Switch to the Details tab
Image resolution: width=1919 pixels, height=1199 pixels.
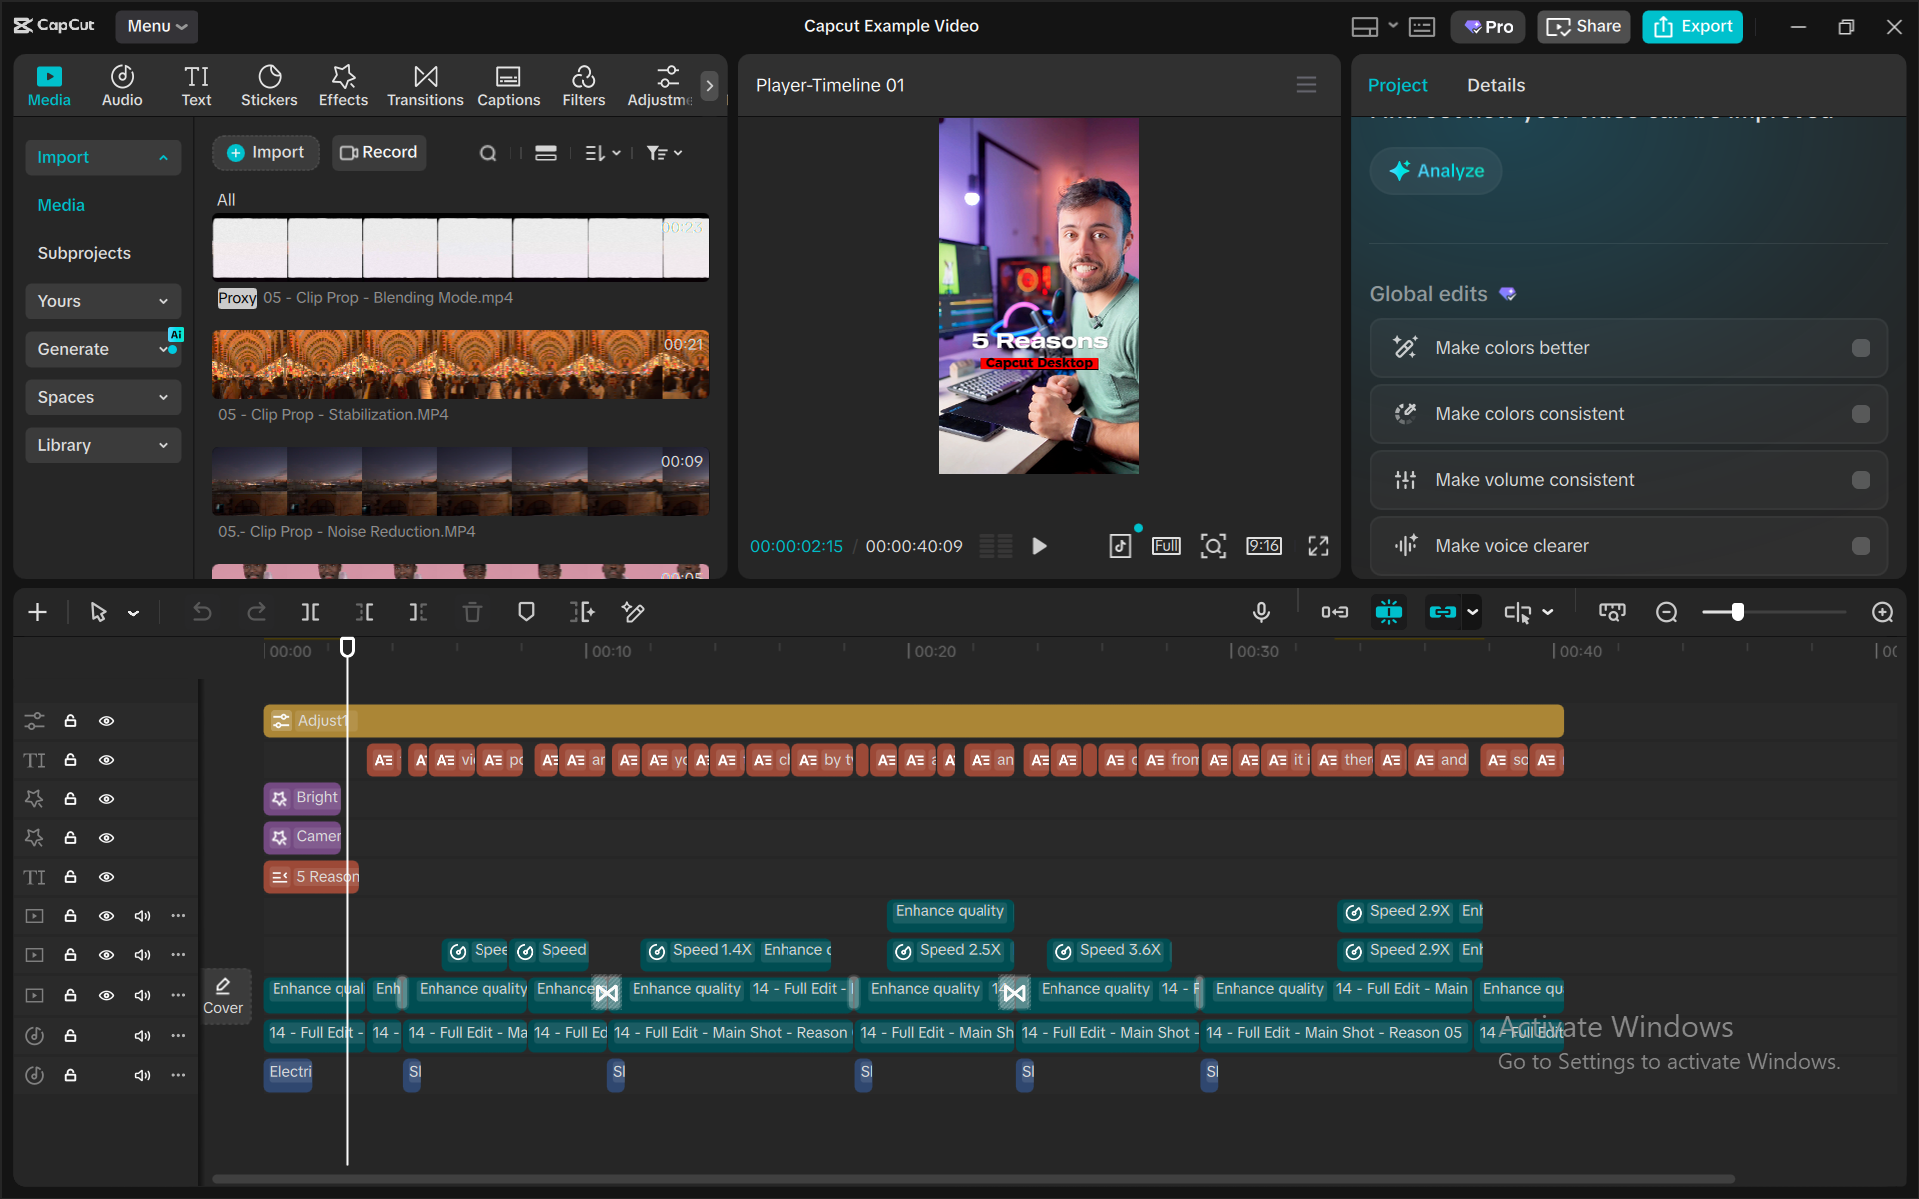click(x=1495, y=85)
